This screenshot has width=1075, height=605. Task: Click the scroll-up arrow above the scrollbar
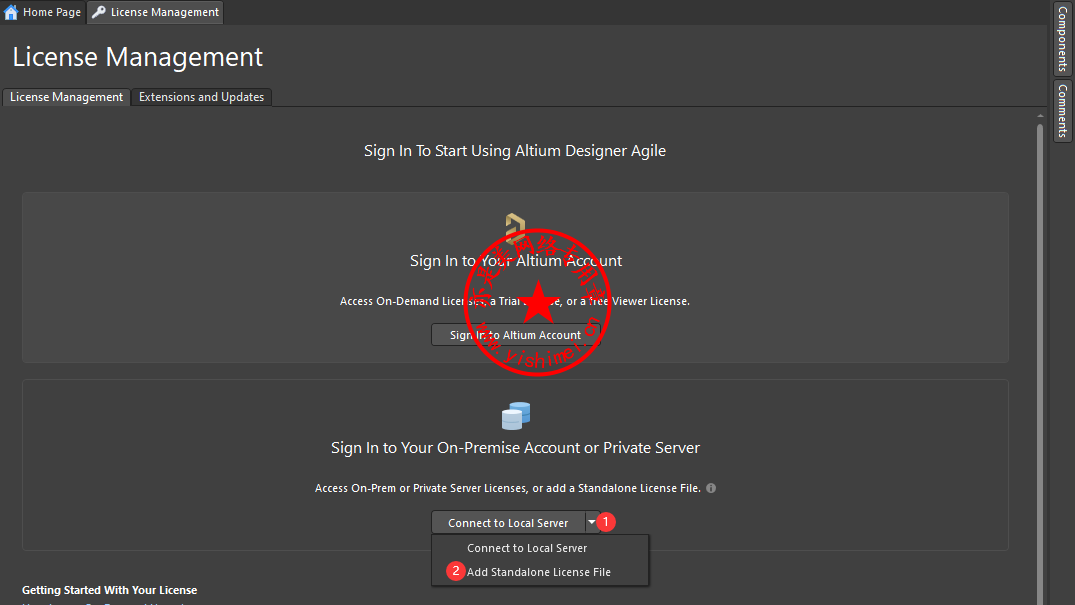pyautogui.click(x=1039, y=116)
